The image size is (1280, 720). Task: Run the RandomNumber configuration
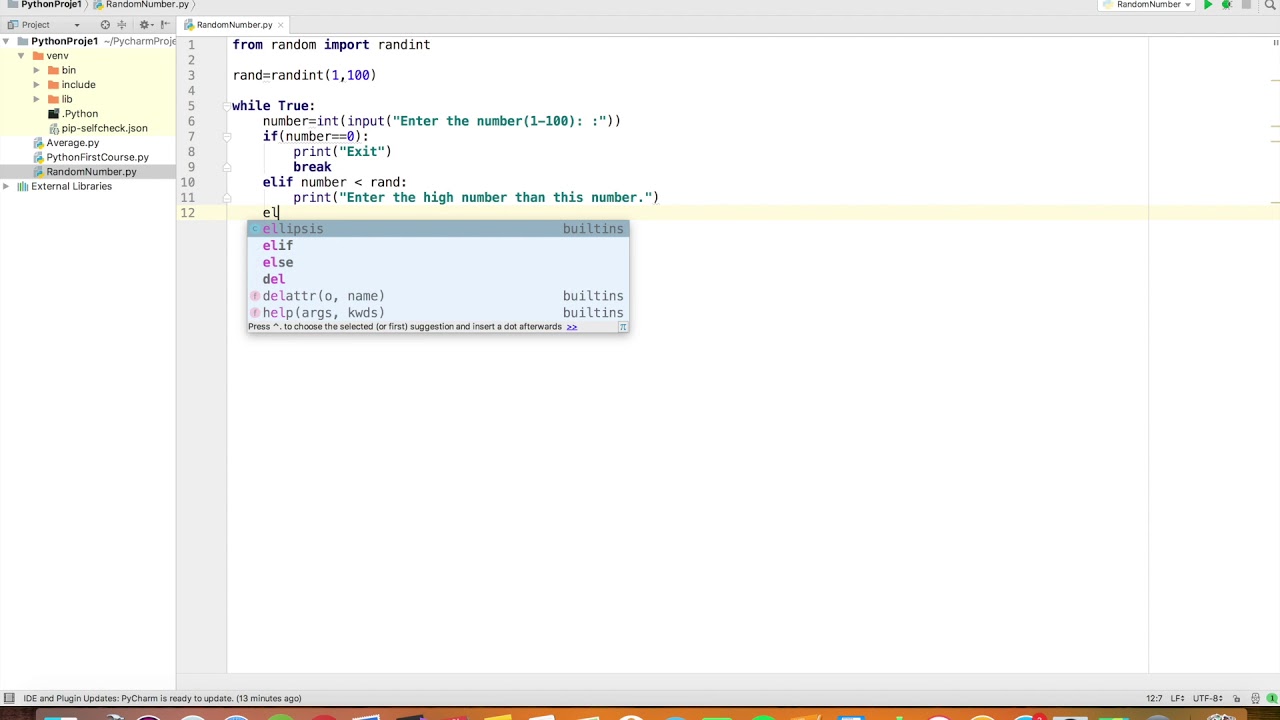click(1208, 4)
